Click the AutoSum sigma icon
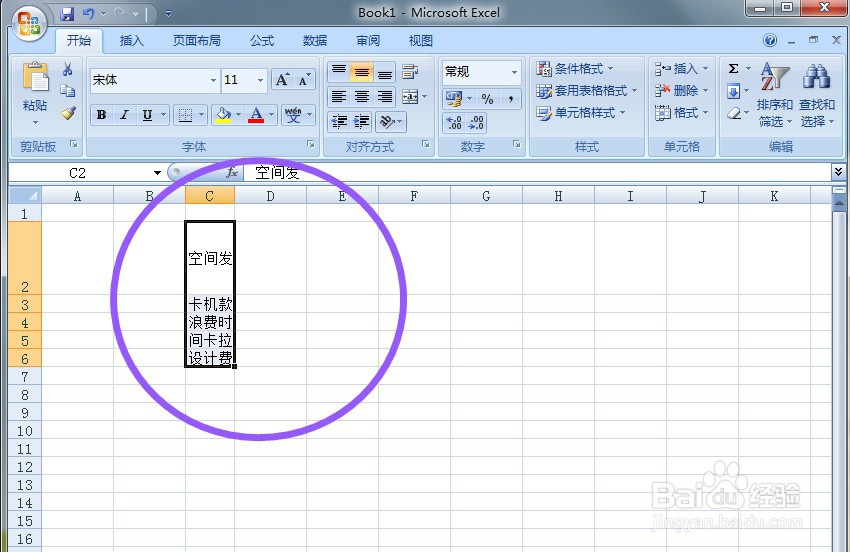Image resolution: width=850 pixels, height=552 pixels. click(x=733, y=68)
